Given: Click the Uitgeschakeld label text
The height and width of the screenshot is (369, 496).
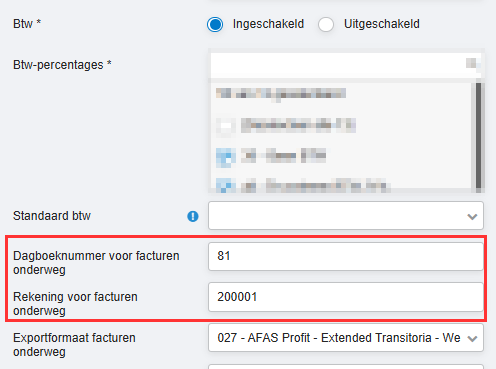Looking at the screenshot, I should click(x=382, y=24).
